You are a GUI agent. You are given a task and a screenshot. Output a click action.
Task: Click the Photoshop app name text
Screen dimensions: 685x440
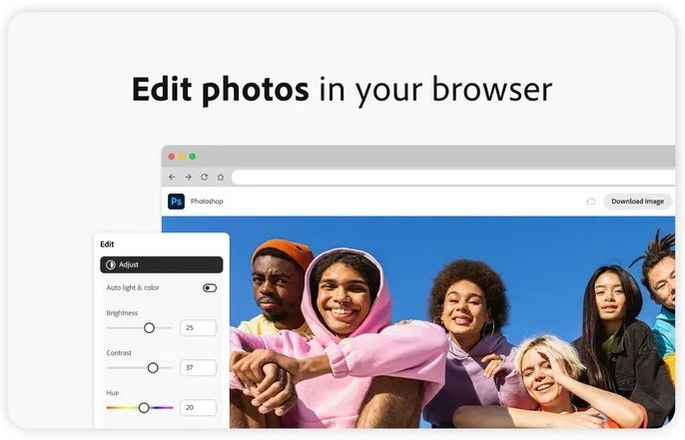pos(207,201)
